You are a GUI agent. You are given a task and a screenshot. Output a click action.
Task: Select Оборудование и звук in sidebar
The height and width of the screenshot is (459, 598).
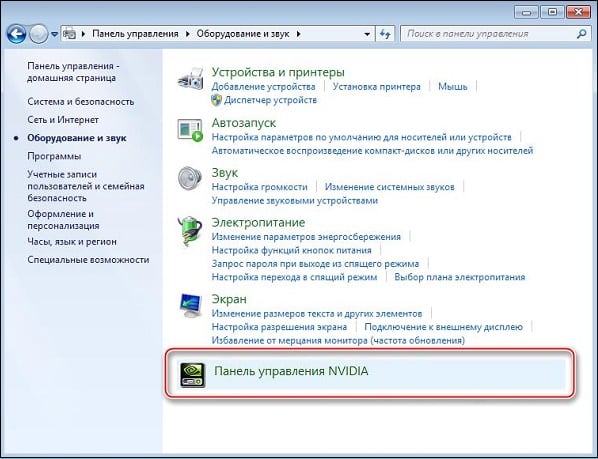(x=77, y=138)
